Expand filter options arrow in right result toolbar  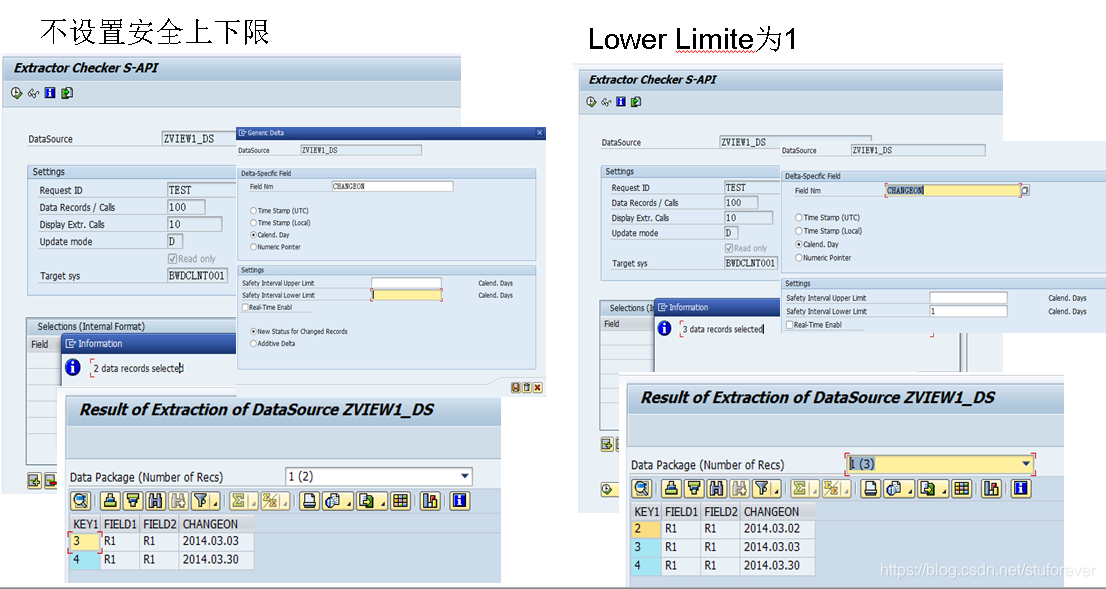[777, 488]
